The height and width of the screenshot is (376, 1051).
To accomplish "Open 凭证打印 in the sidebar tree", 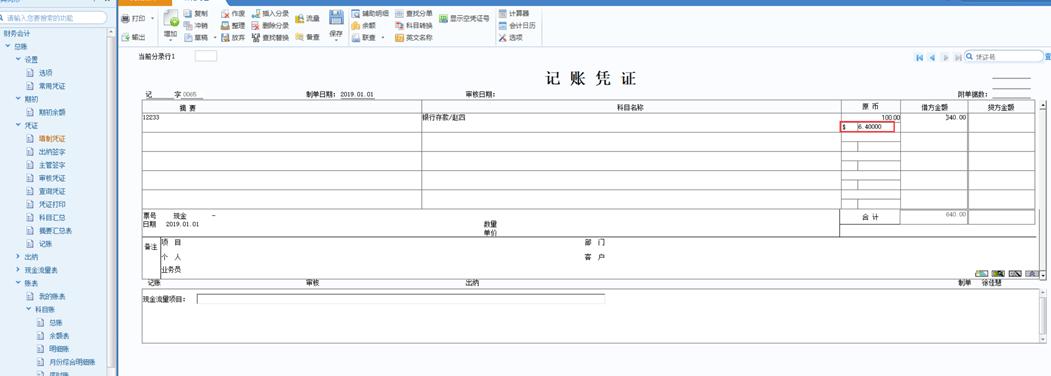I will [x=52, y=204].
